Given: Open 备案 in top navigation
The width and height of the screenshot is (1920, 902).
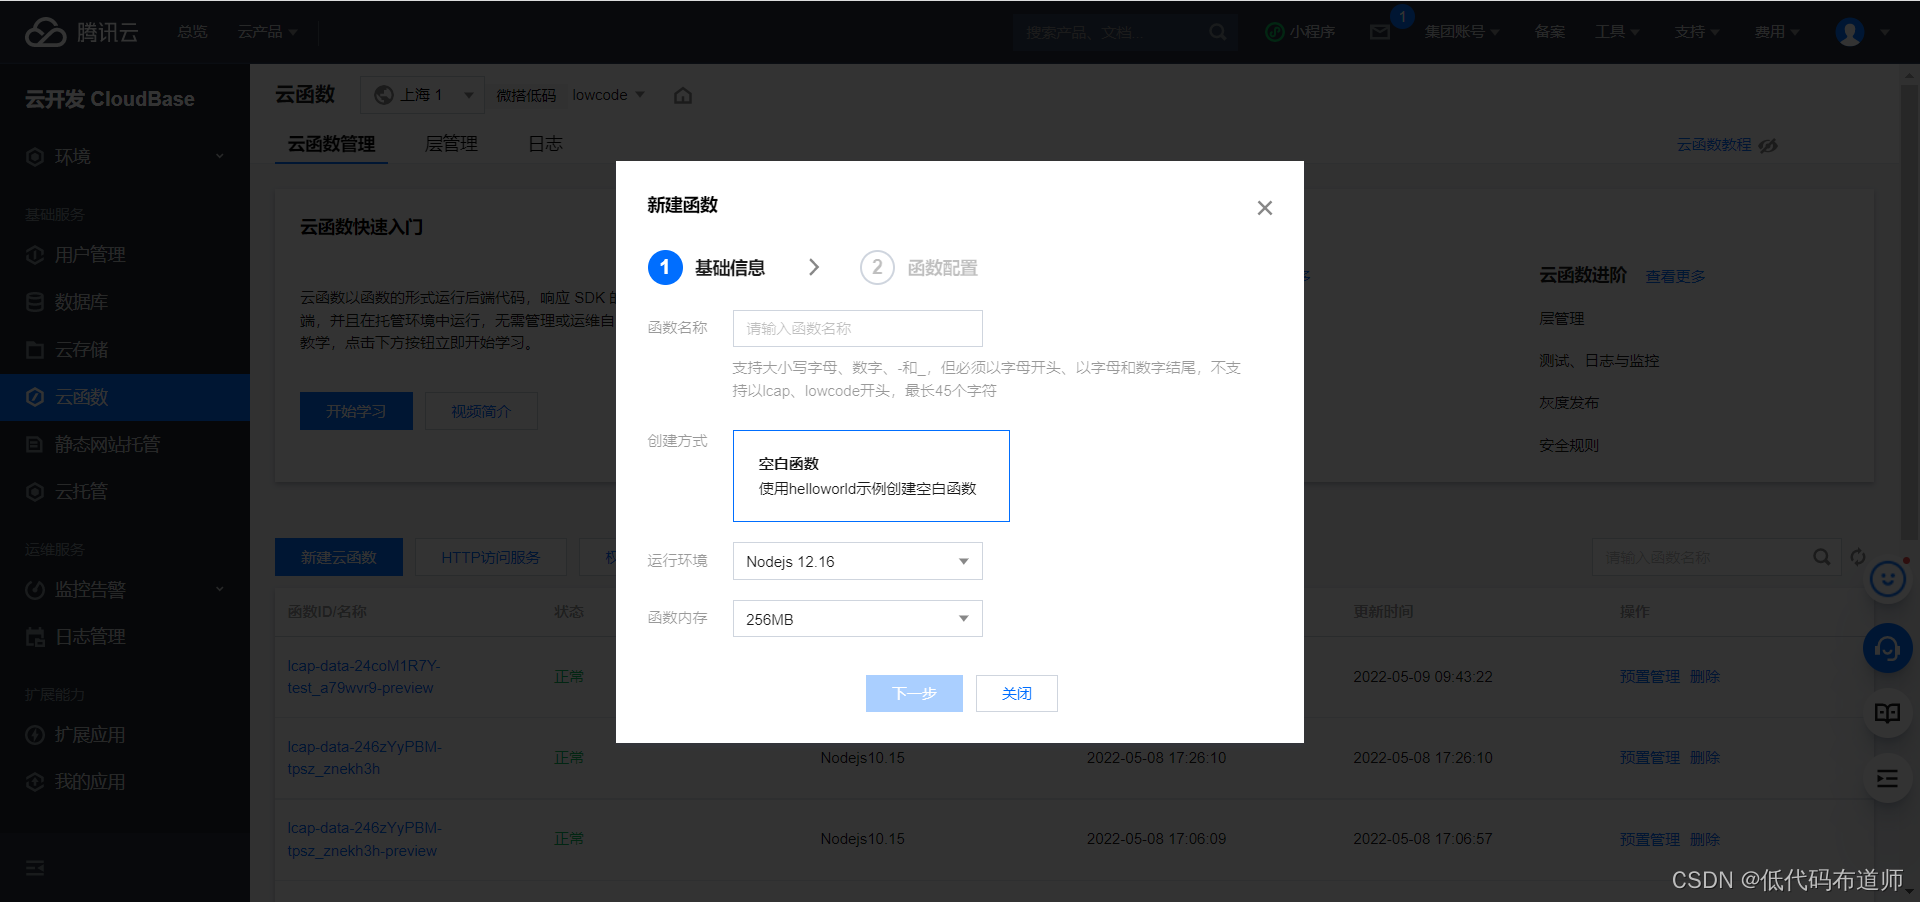Looking at the screenshot, I should (x=1550, y=32).
